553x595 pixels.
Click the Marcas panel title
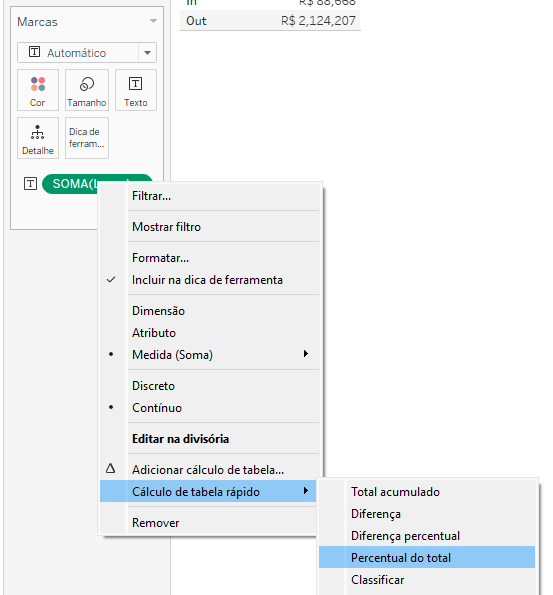point(37,22)
